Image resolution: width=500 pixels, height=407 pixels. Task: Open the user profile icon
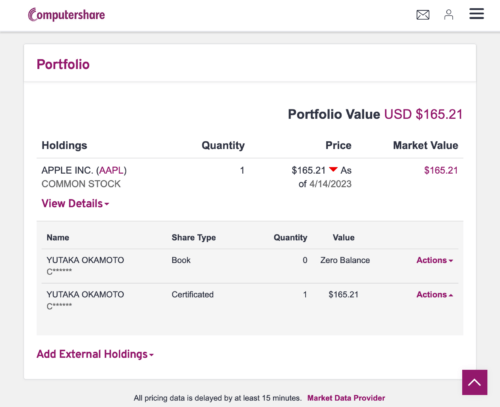pos(448,15)
